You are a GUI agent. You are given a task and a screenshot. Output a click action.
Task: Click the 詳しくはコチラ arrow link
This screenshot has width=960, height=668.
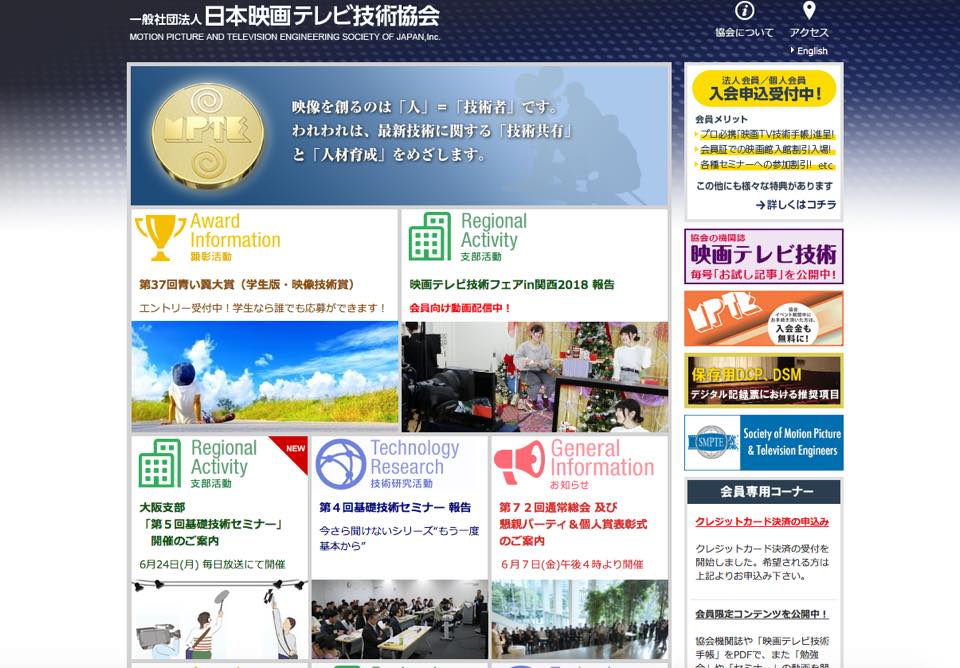click(795, 205)
